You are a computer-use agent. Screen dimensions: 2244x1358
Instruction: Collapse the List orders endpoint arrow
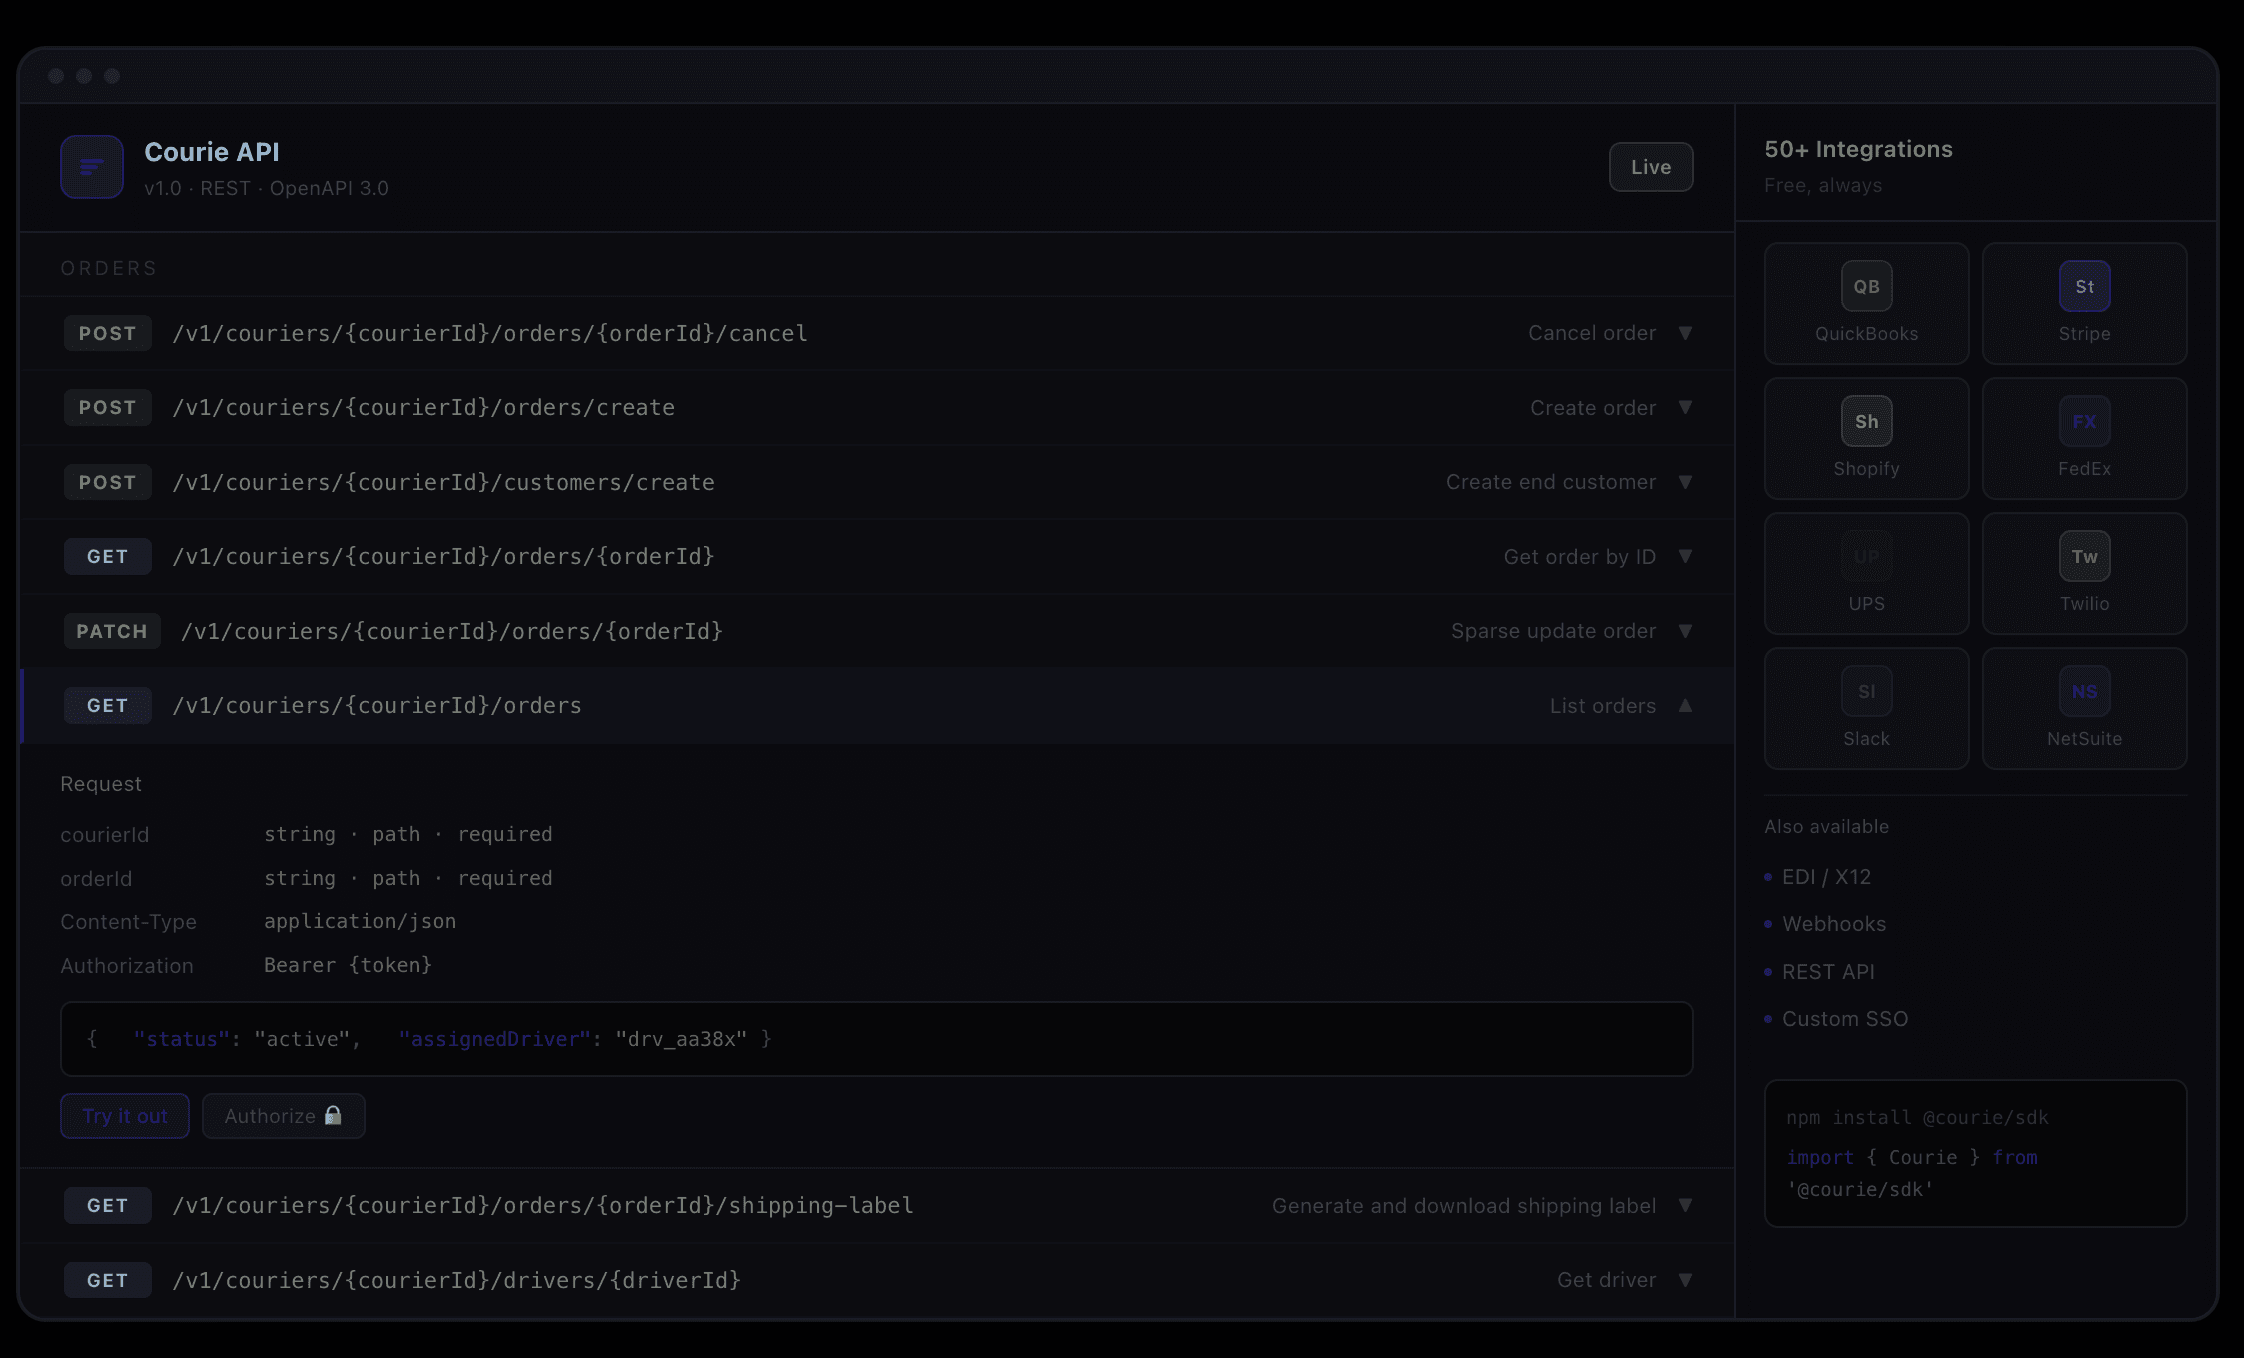pos(1685,706)
